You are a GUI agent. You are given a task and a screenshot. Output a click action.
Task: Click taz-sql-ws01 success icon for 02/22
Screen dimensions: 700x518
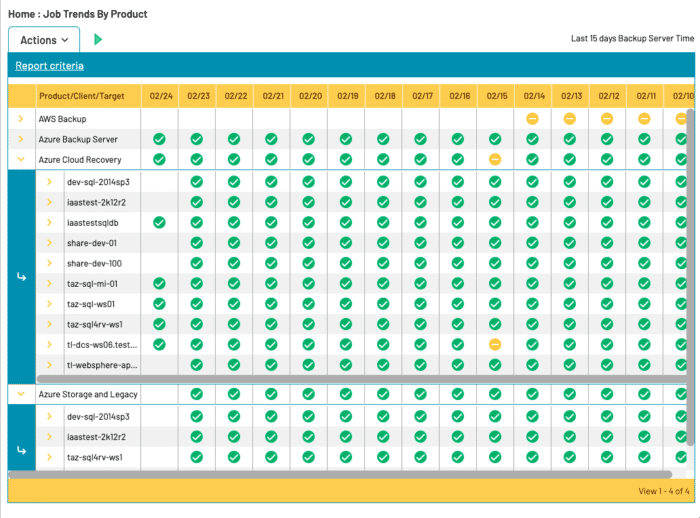click(x=234, y=304)
